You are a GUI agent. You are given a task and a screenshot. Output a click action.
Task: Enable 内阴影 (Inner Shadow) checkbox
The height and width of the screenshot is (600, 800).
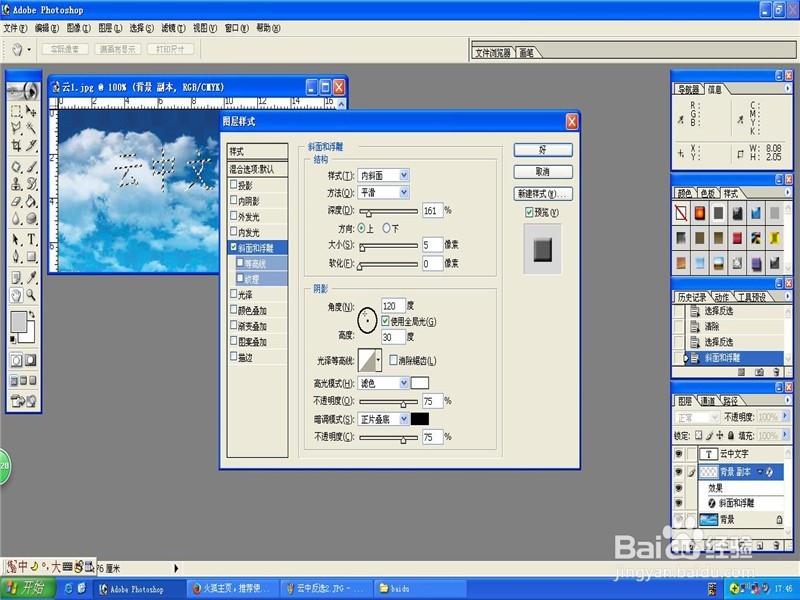tap(234, 200)
